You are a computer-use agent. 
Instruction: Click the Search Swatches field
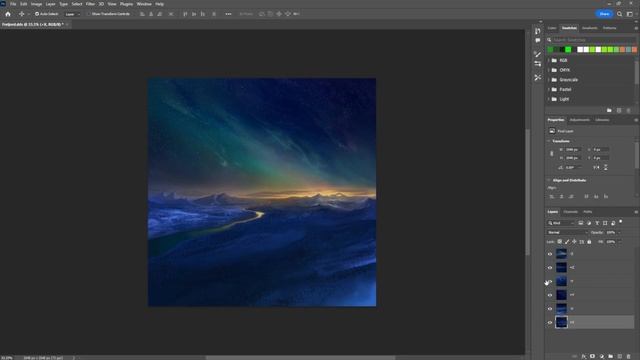(x=591, y=40)
